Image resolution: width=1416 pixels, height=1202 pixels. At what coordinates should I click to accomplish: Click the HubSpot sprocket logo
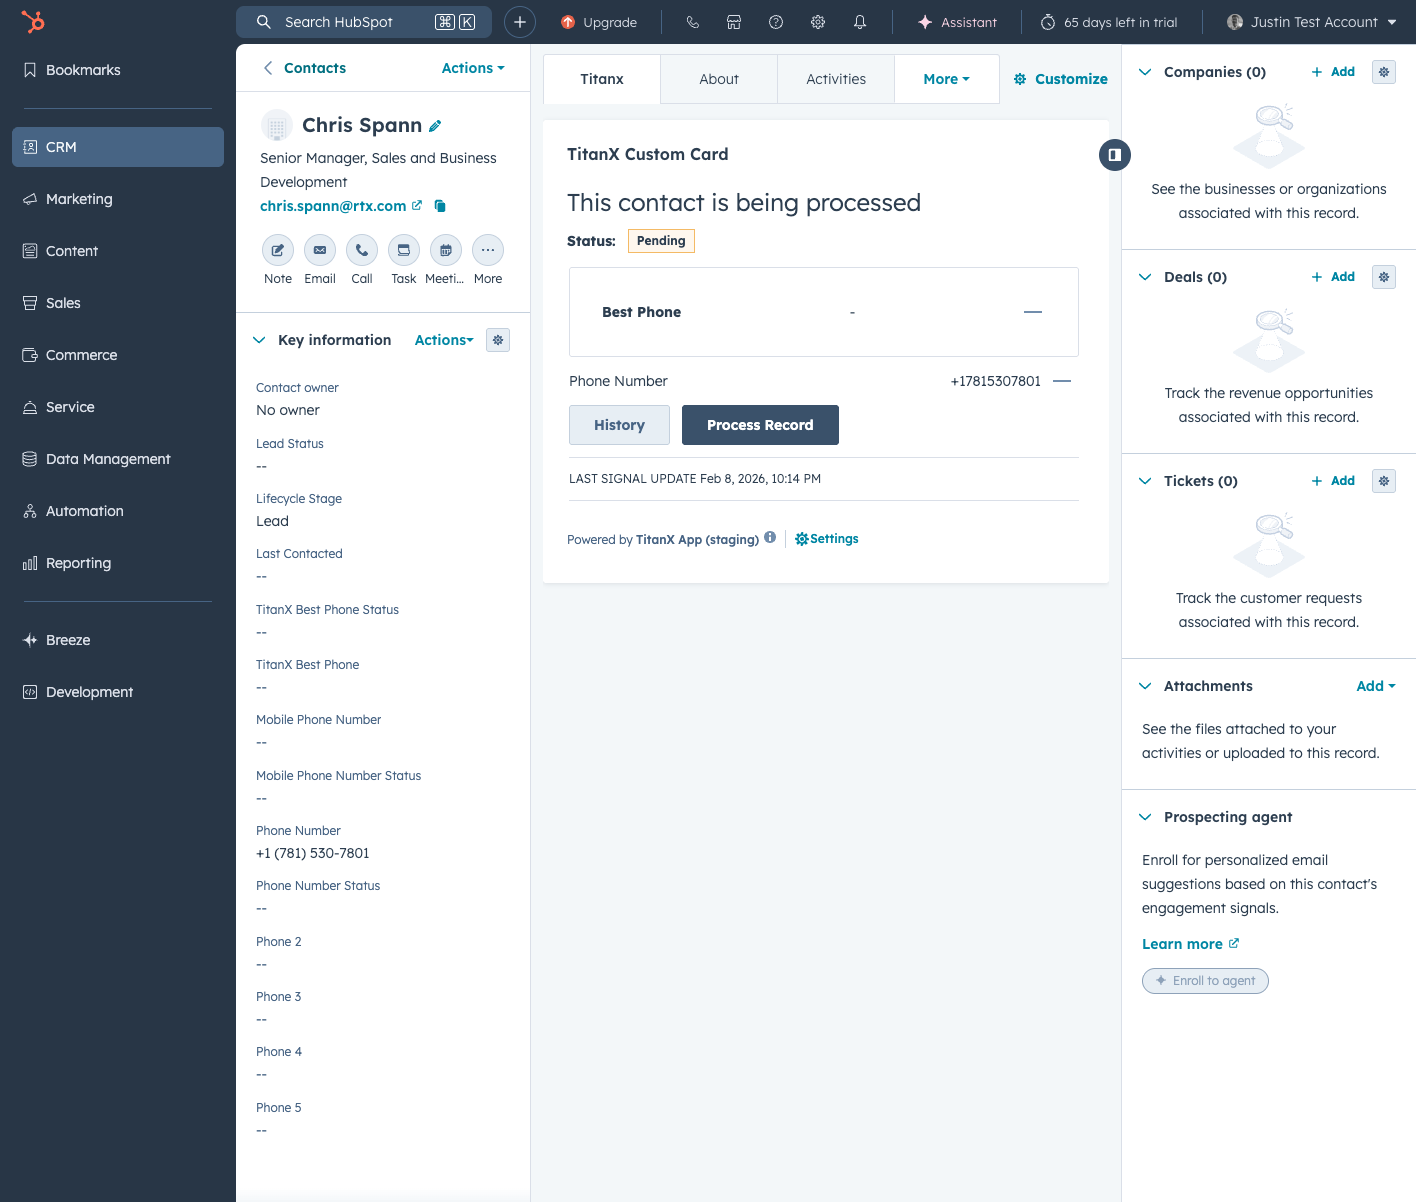[33, 22]
